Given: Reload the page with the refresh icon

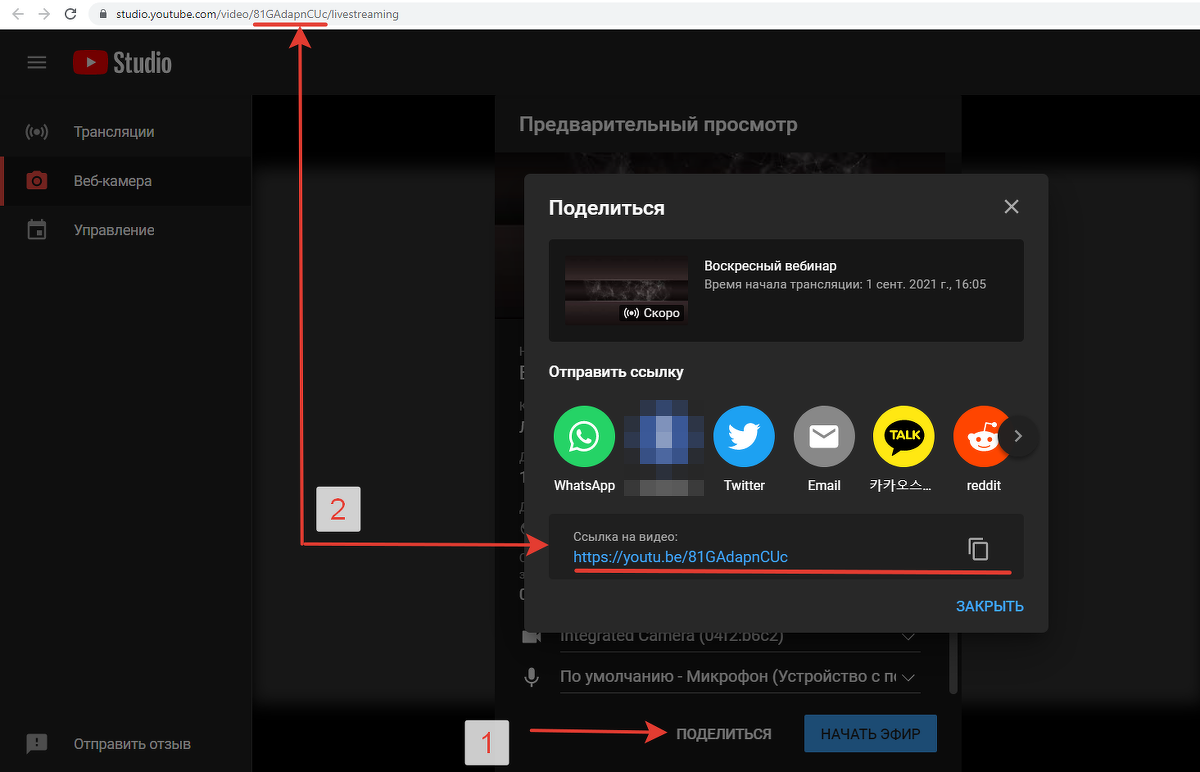Looking at the screenshot, I should 70,14.
